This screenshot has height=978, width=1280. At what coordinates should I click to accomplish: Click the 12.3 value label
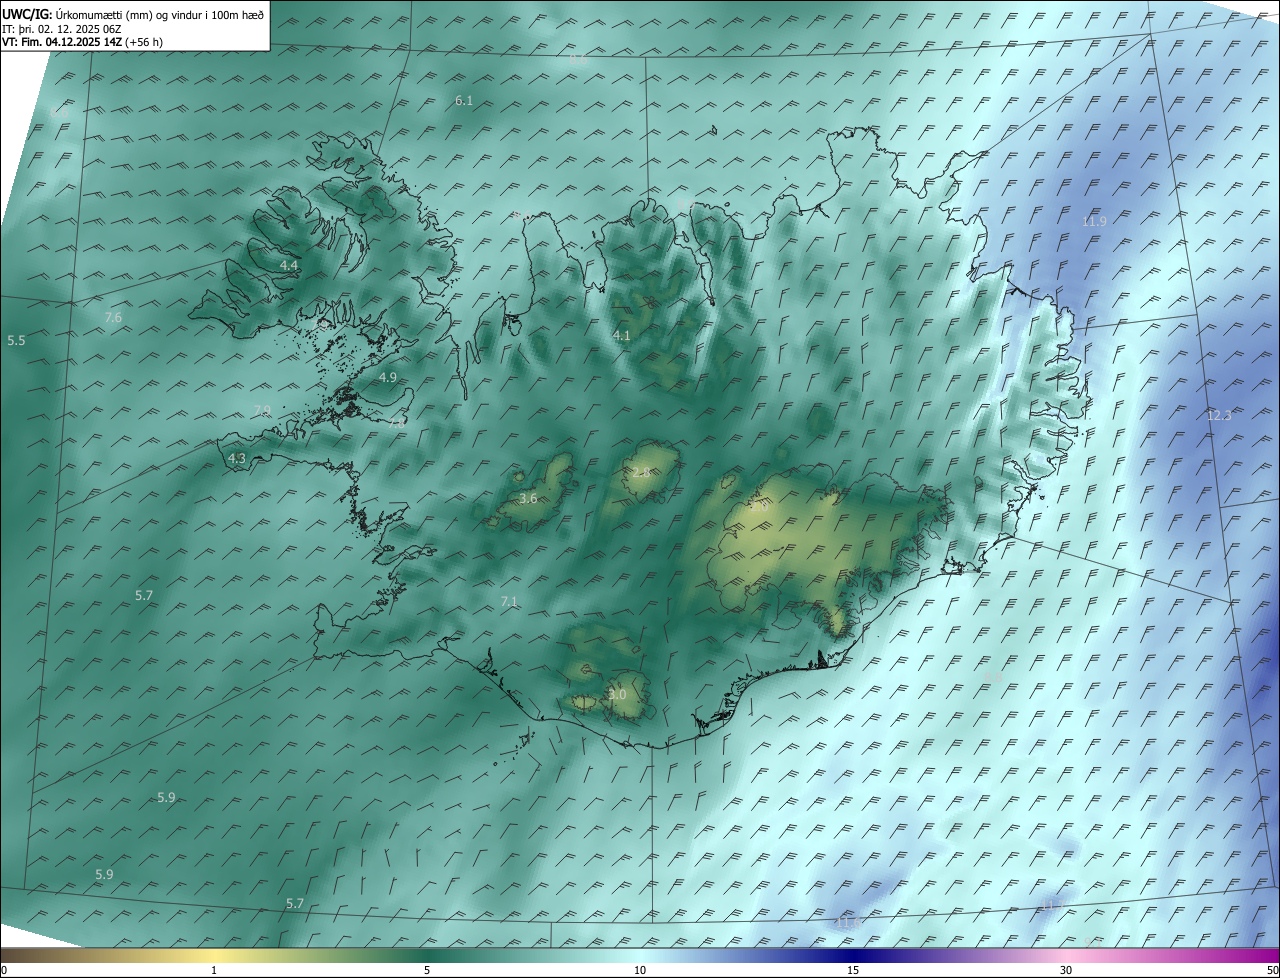[1219, 415]
